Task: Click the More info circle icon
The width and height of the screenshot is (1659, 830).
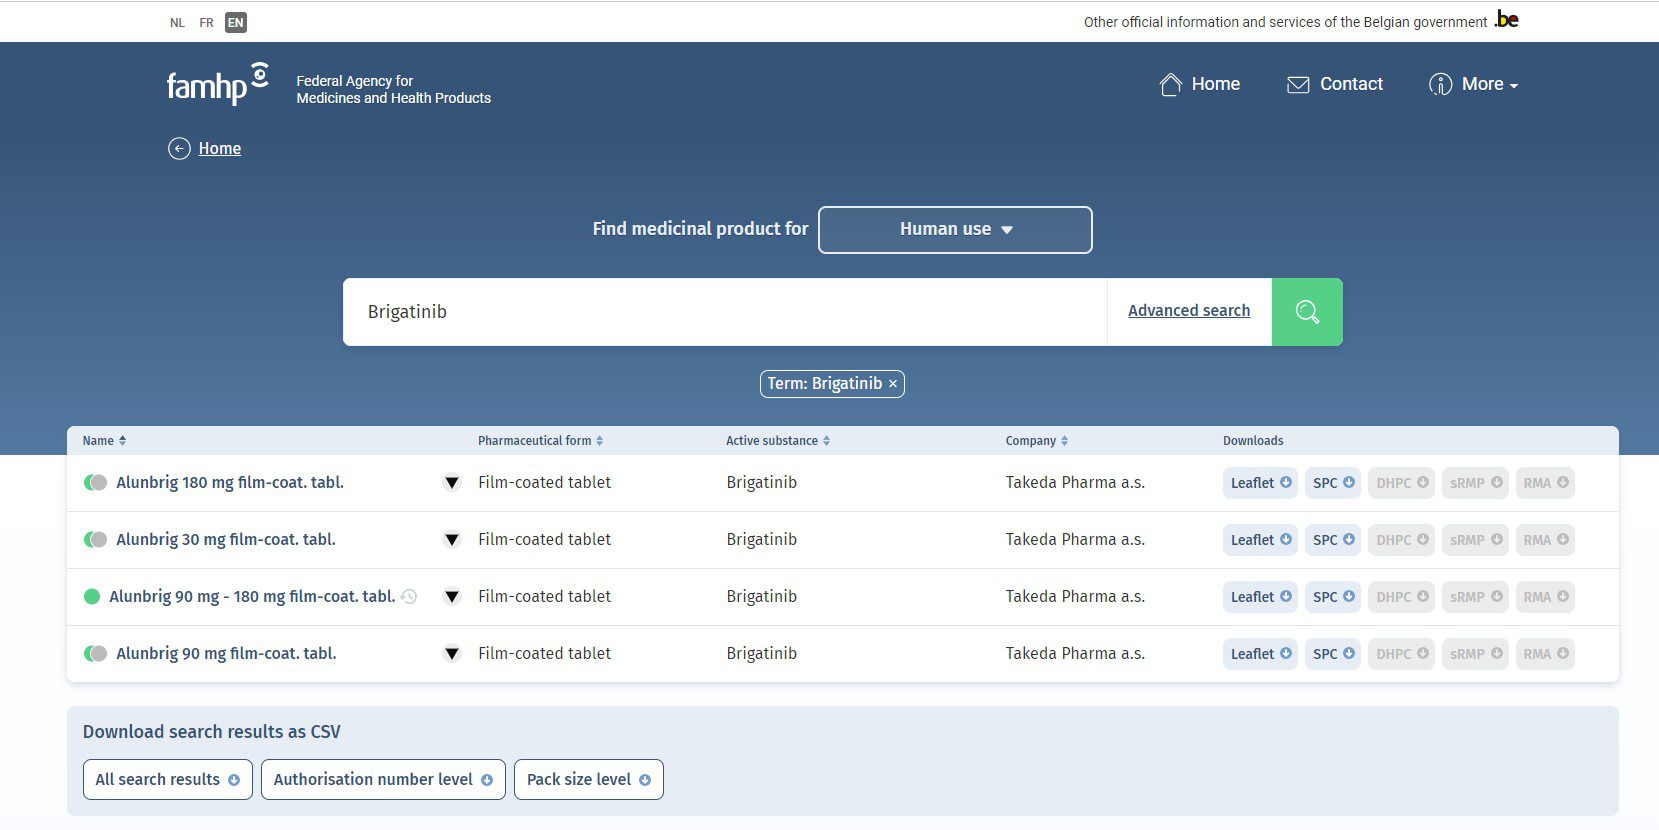Action: pyautogui.click(x=1440, y=85)
